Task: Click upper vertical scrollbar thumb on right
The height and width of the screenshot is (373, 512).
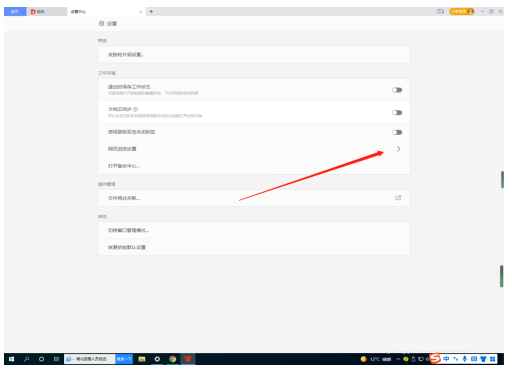Action: pos(502,179)
